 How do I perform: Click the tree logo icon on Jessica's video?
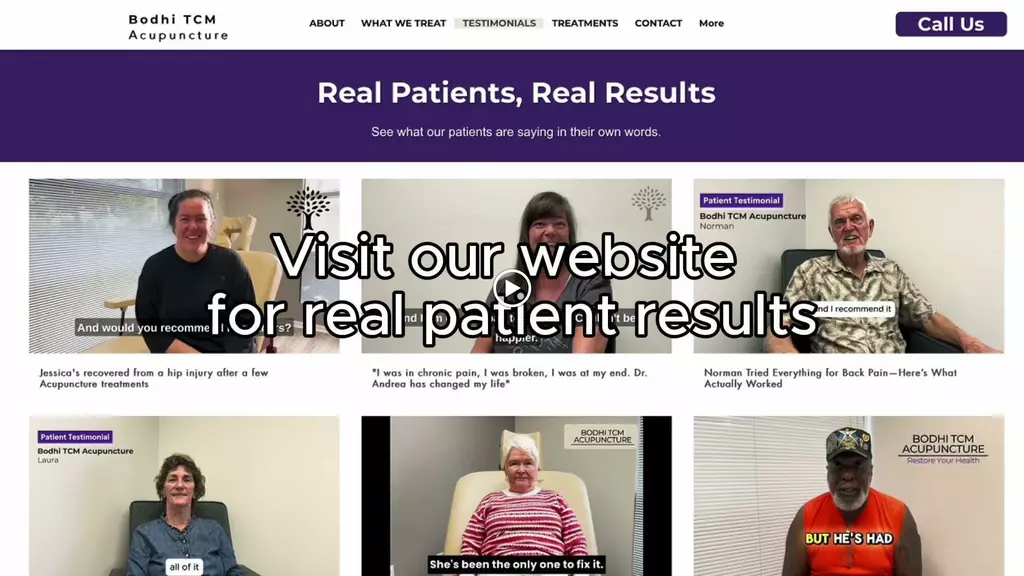click(x=308, y=208)
